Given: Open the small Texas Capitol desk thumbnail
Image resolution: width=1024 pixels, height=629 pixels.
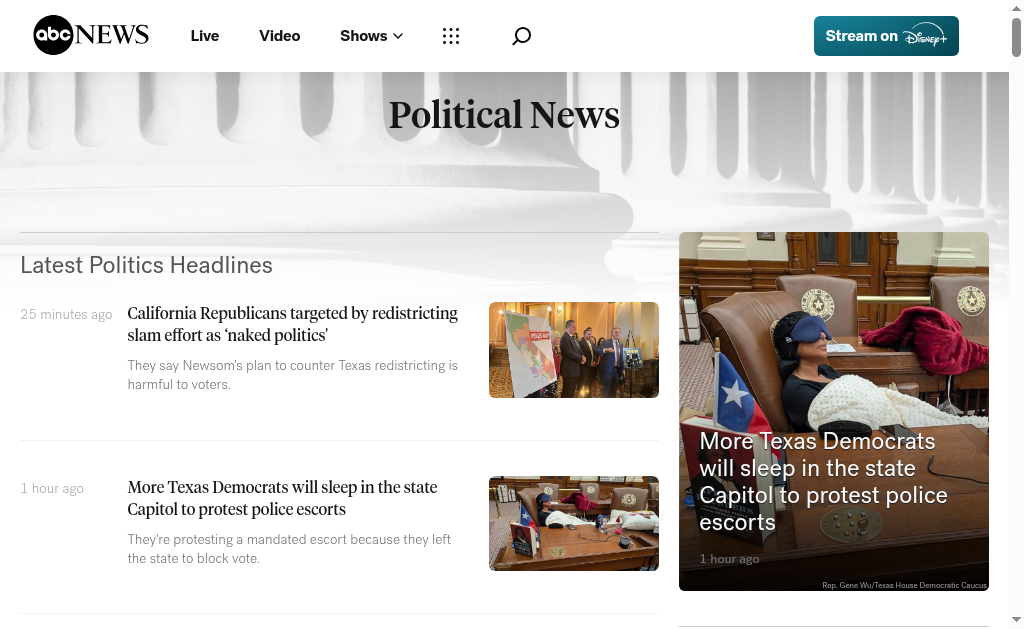Looking at the screenshot, I should tap(574, 523).
